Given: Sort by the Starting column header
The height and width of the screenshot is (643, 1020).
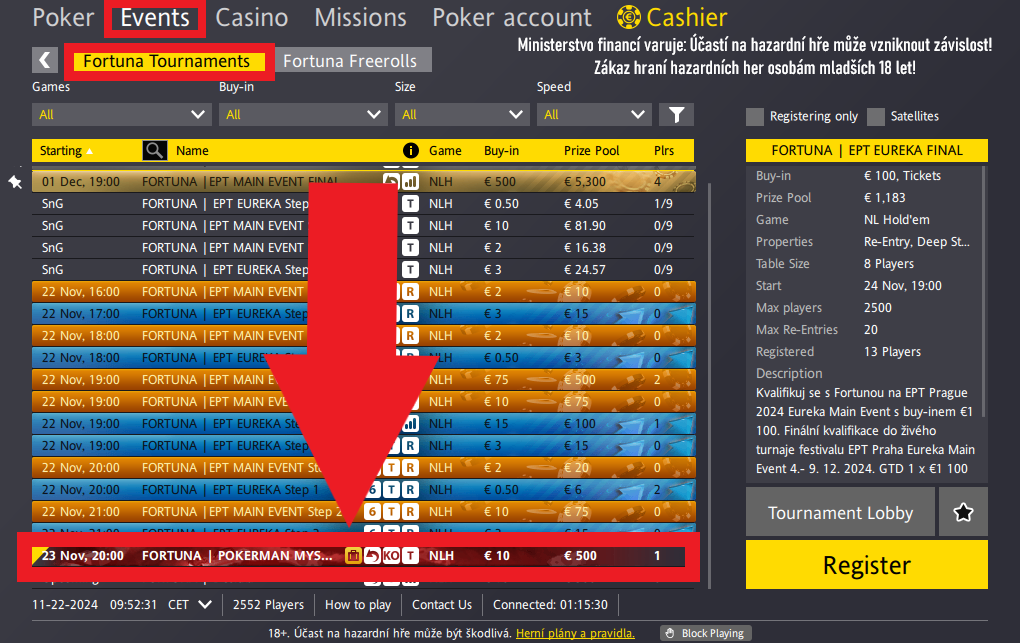Looking at the screenshot, I should pyautogui.click(x=66, y=150).
